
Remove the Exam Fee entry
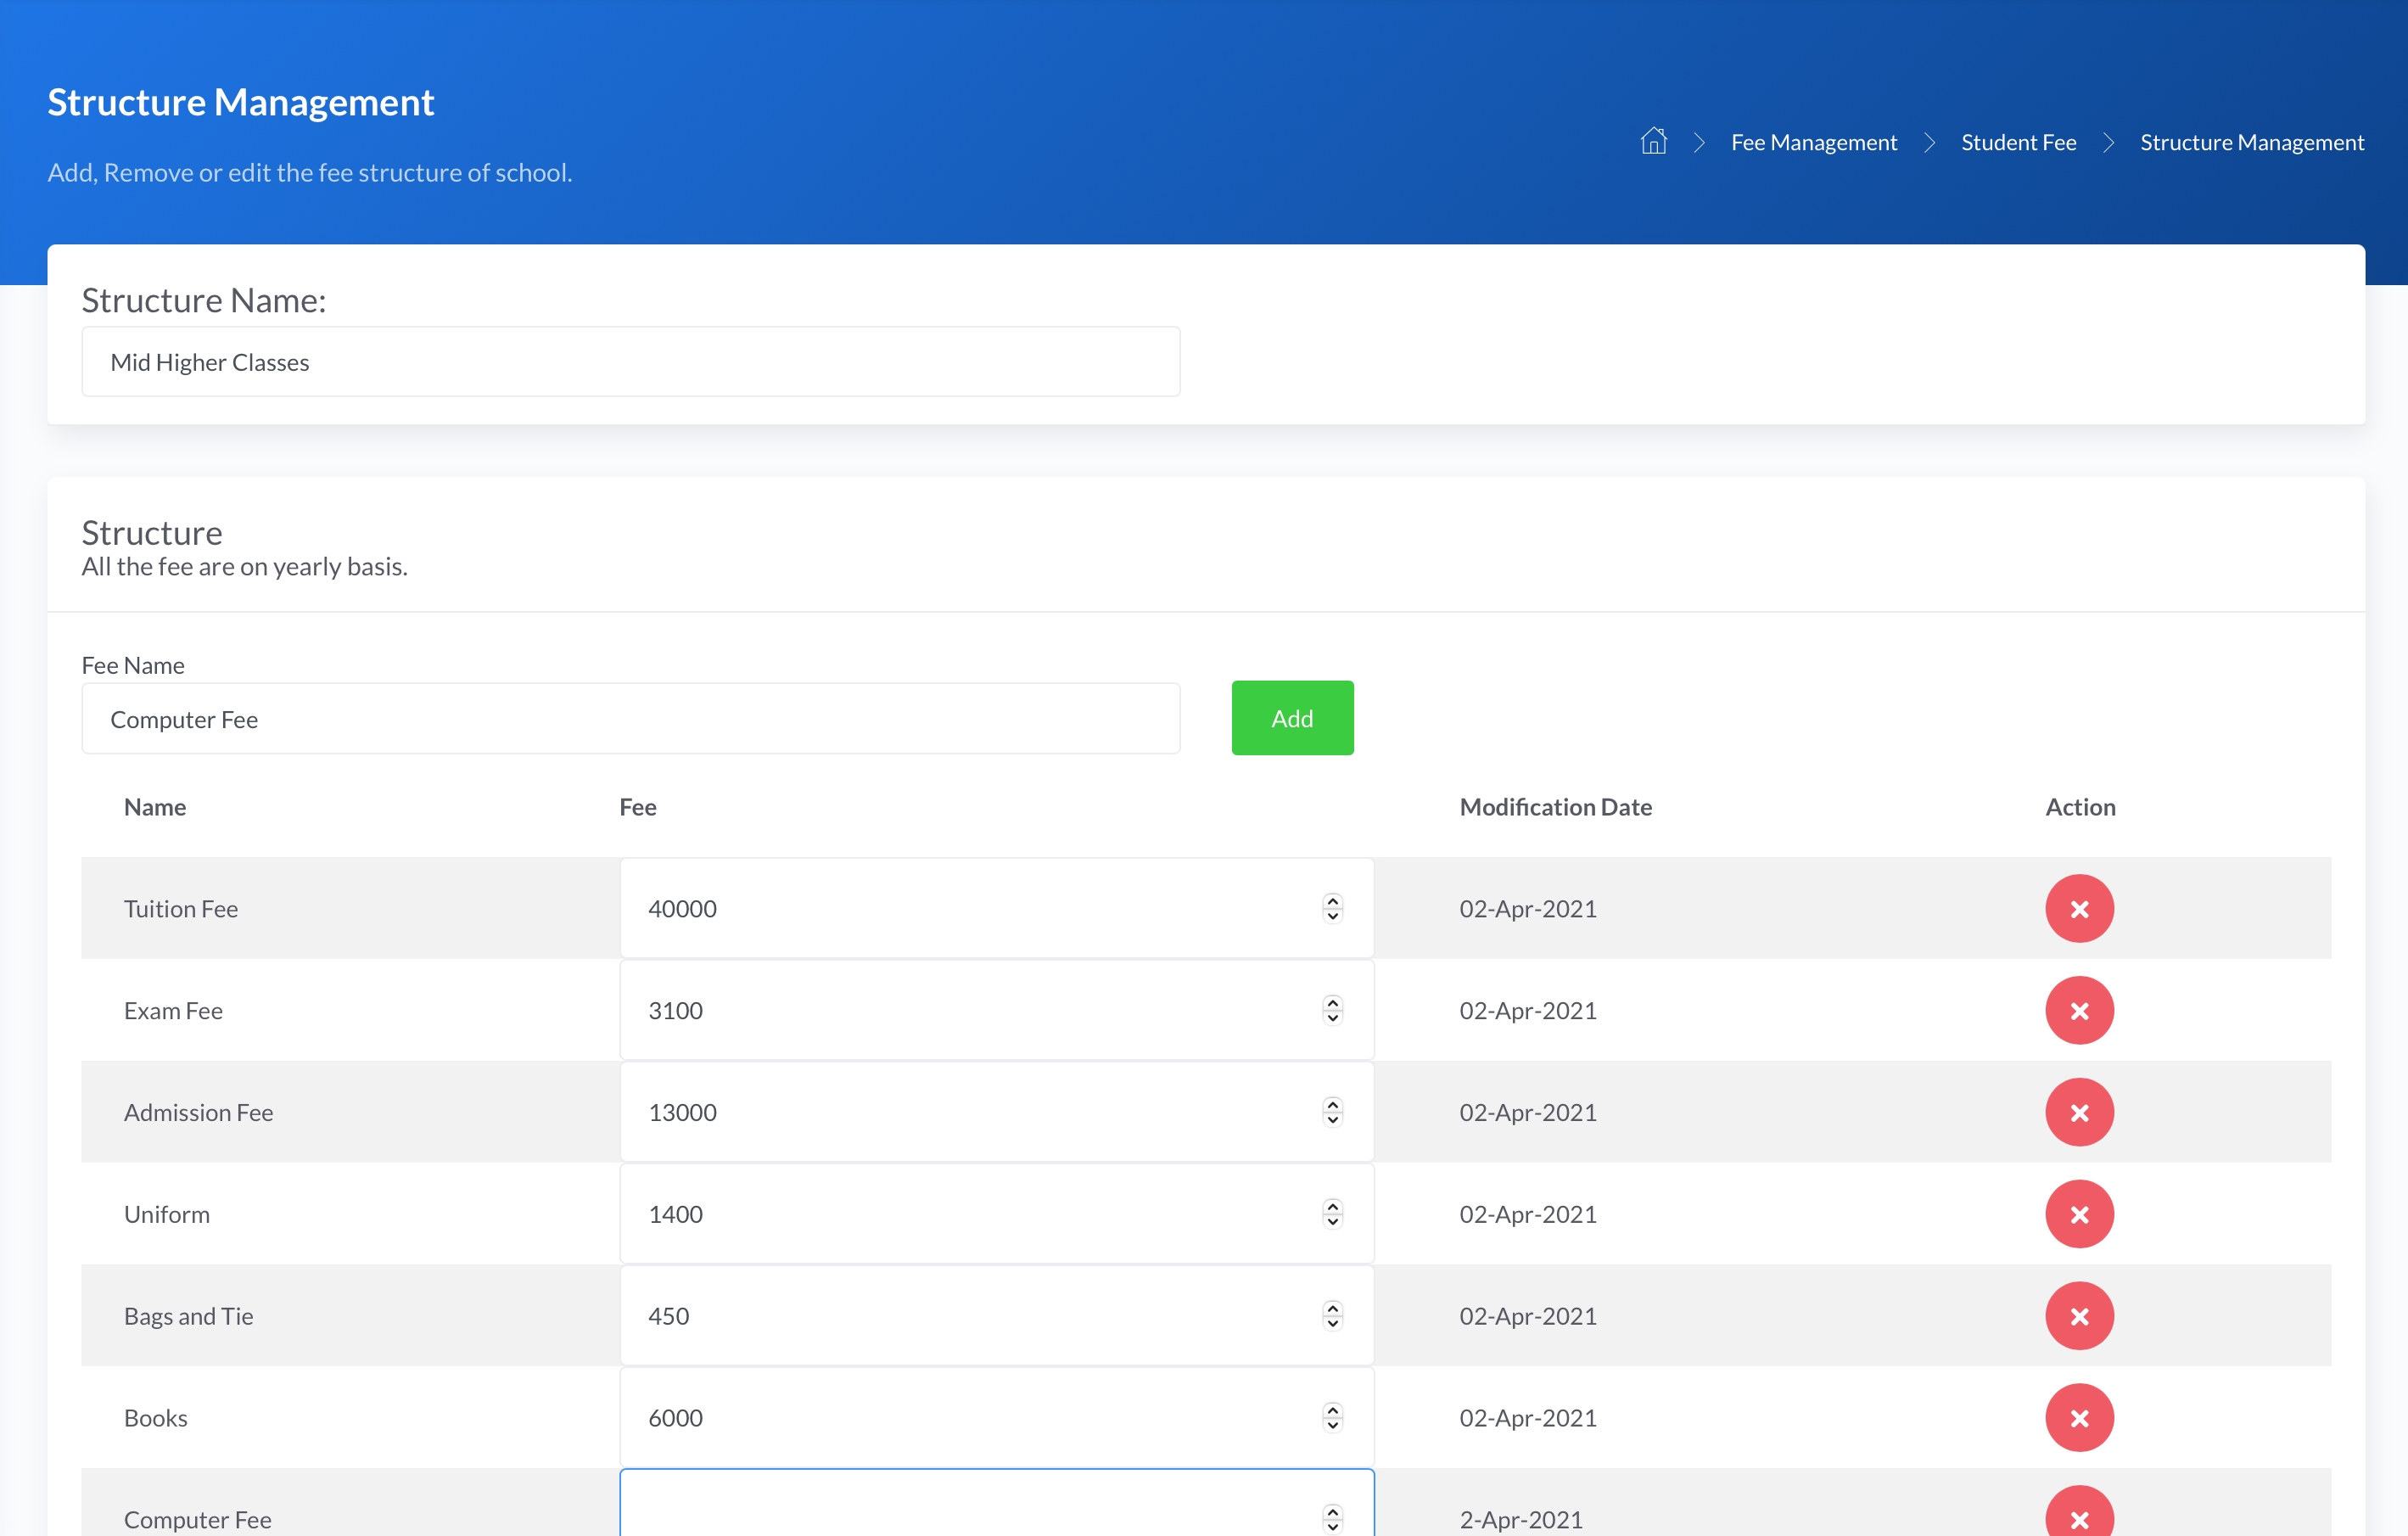point(2078,1010)
